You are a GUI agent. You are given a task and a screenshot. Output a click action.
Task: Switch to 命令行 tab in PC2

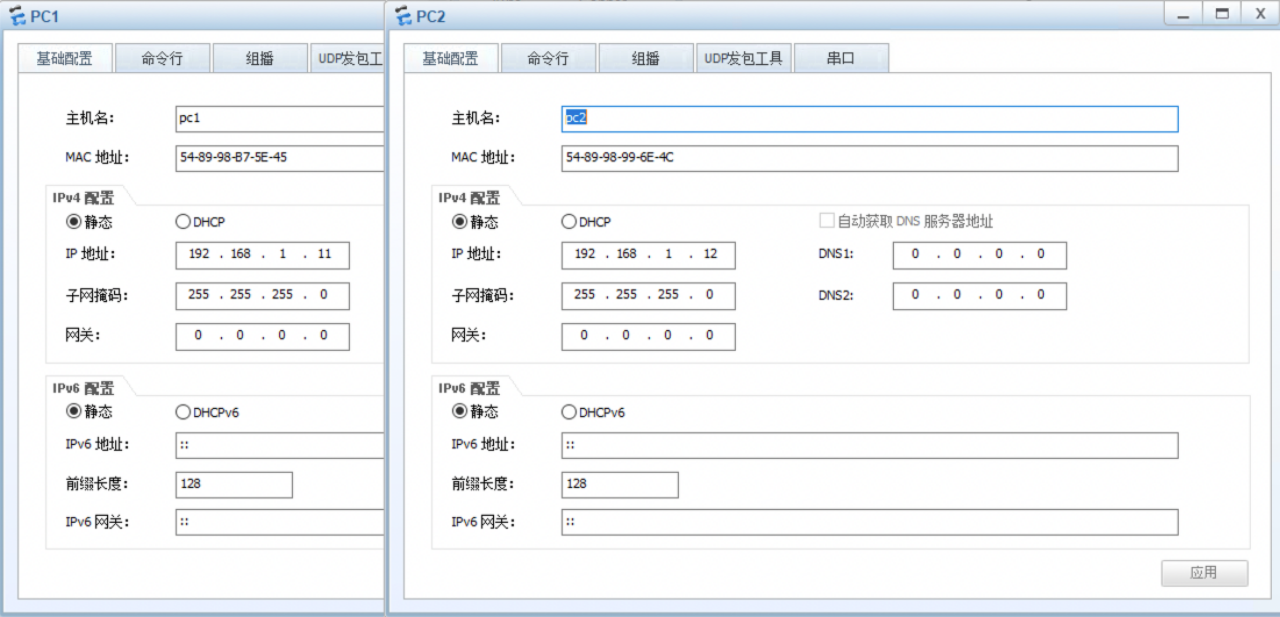pos(548,59)
